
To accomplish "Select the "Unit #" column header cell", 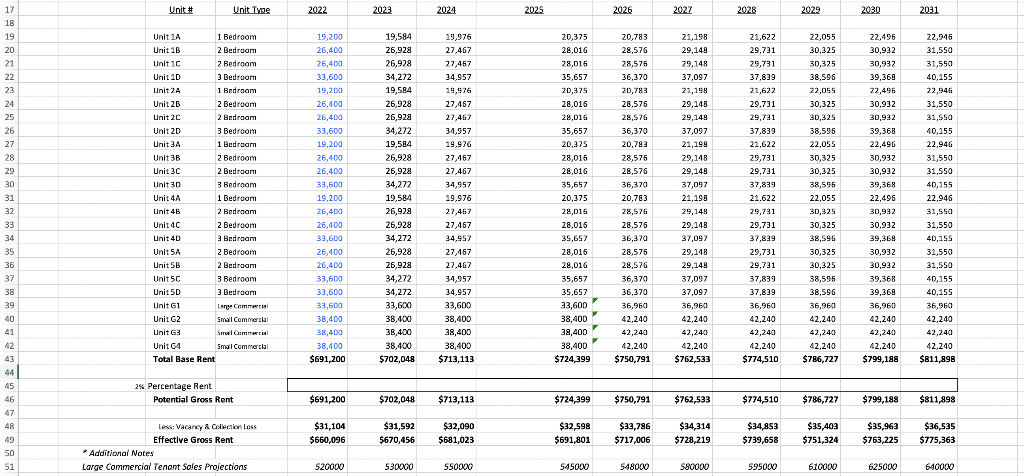I will (x=182, y=10).
